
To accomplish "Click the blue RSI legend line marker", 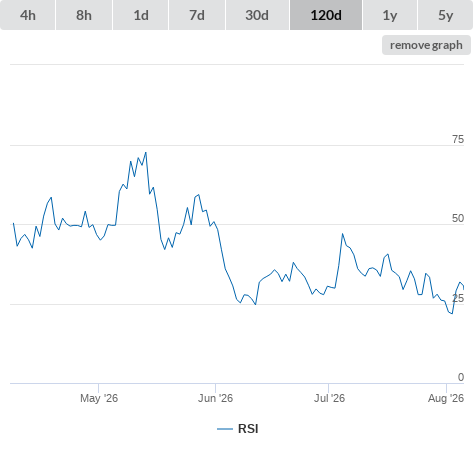I will click(x=225, y=429).
